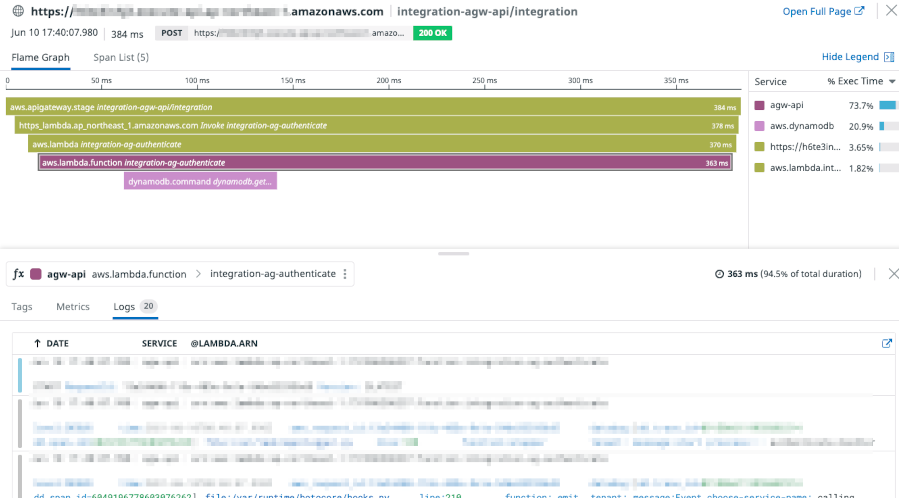Select the dynamodb.command span bar
Viewport: 900px width, 498px height.
point(200,181)
